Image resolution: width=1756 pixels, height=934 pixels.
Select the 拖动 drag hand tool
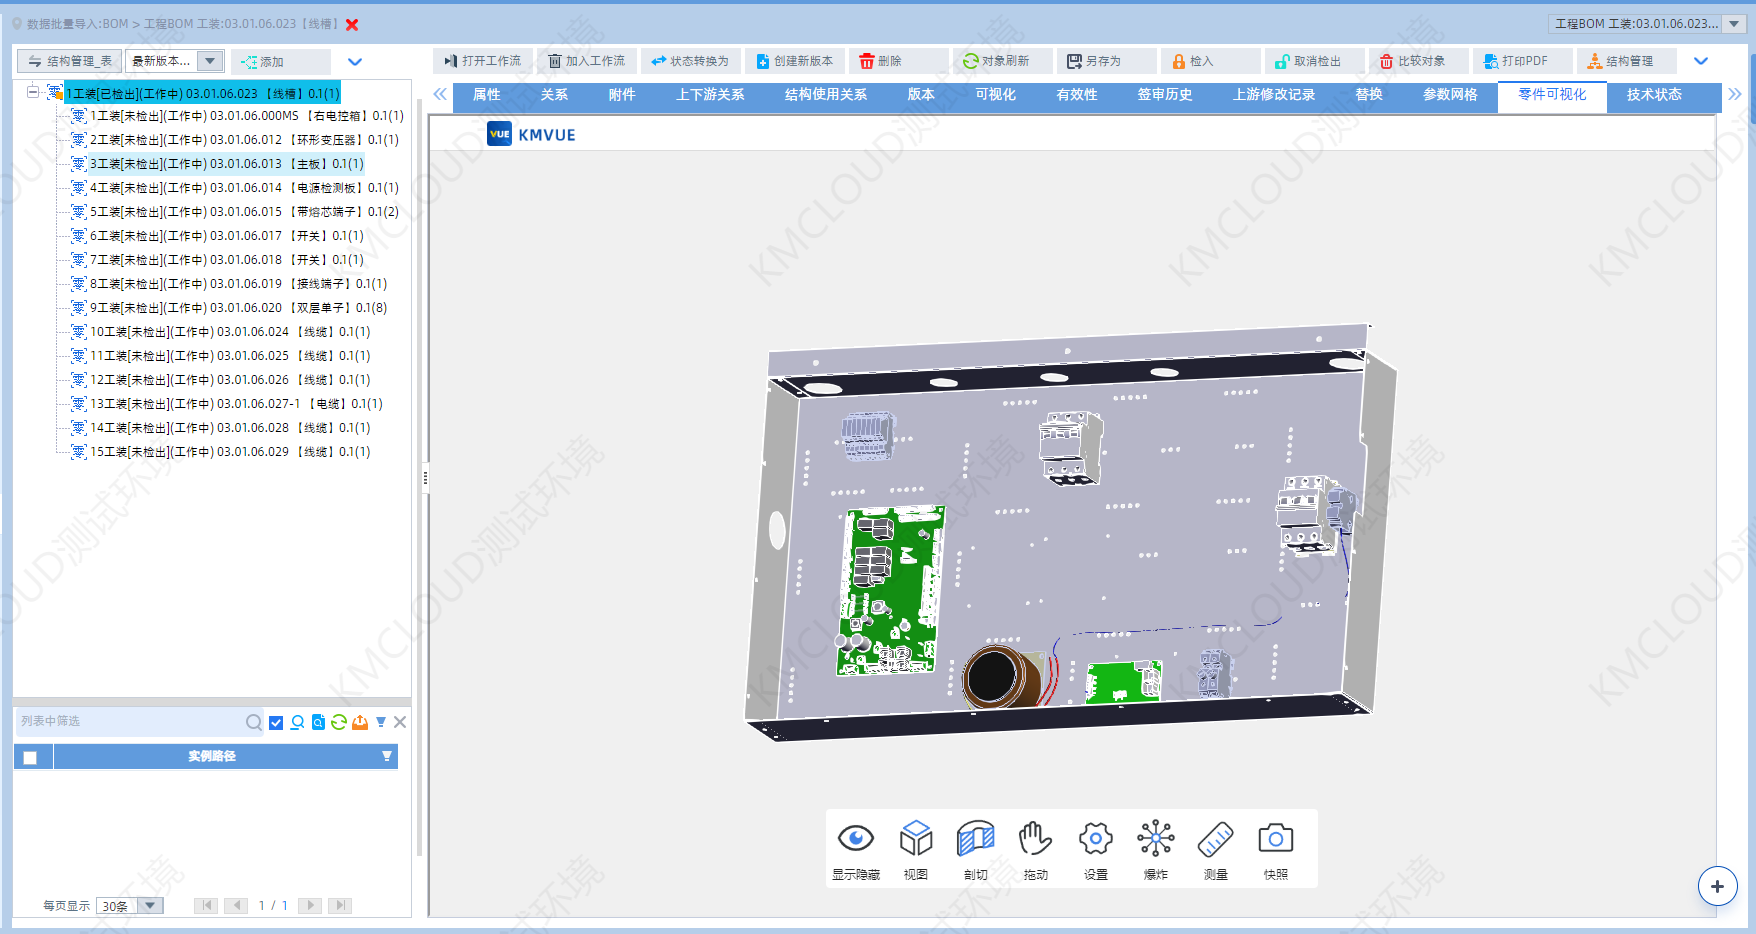click(x=1035, y=840)
